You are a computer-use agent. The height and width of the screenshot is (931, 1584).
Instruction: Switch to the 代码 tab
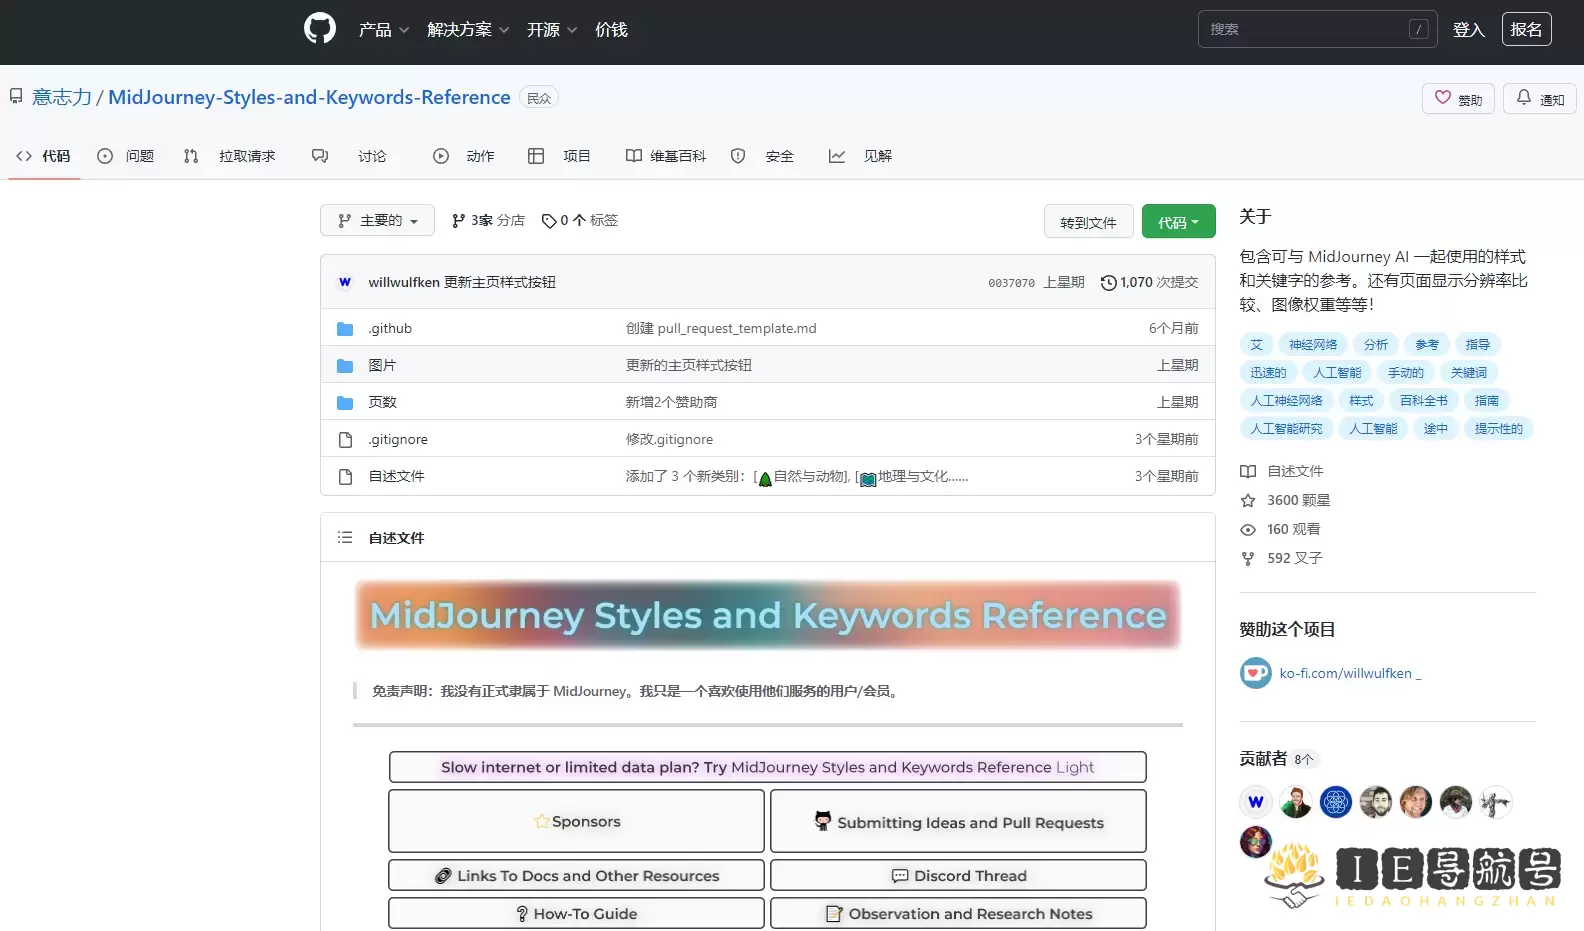pyautogui.click(x=44, y=156)
